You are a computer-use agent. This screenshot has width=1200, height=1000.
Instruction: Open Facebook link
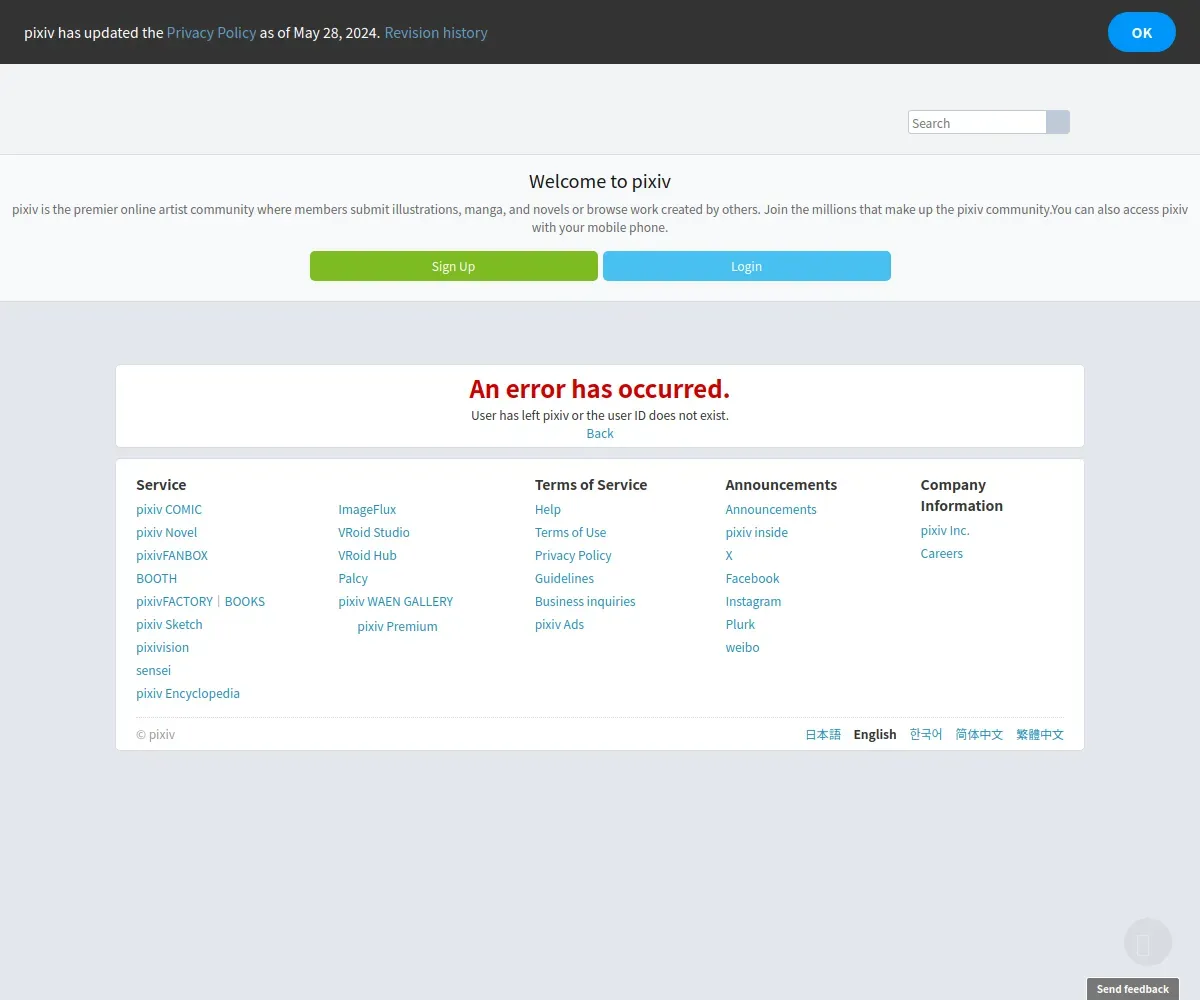pyautogui.click(x=752, y=578)
